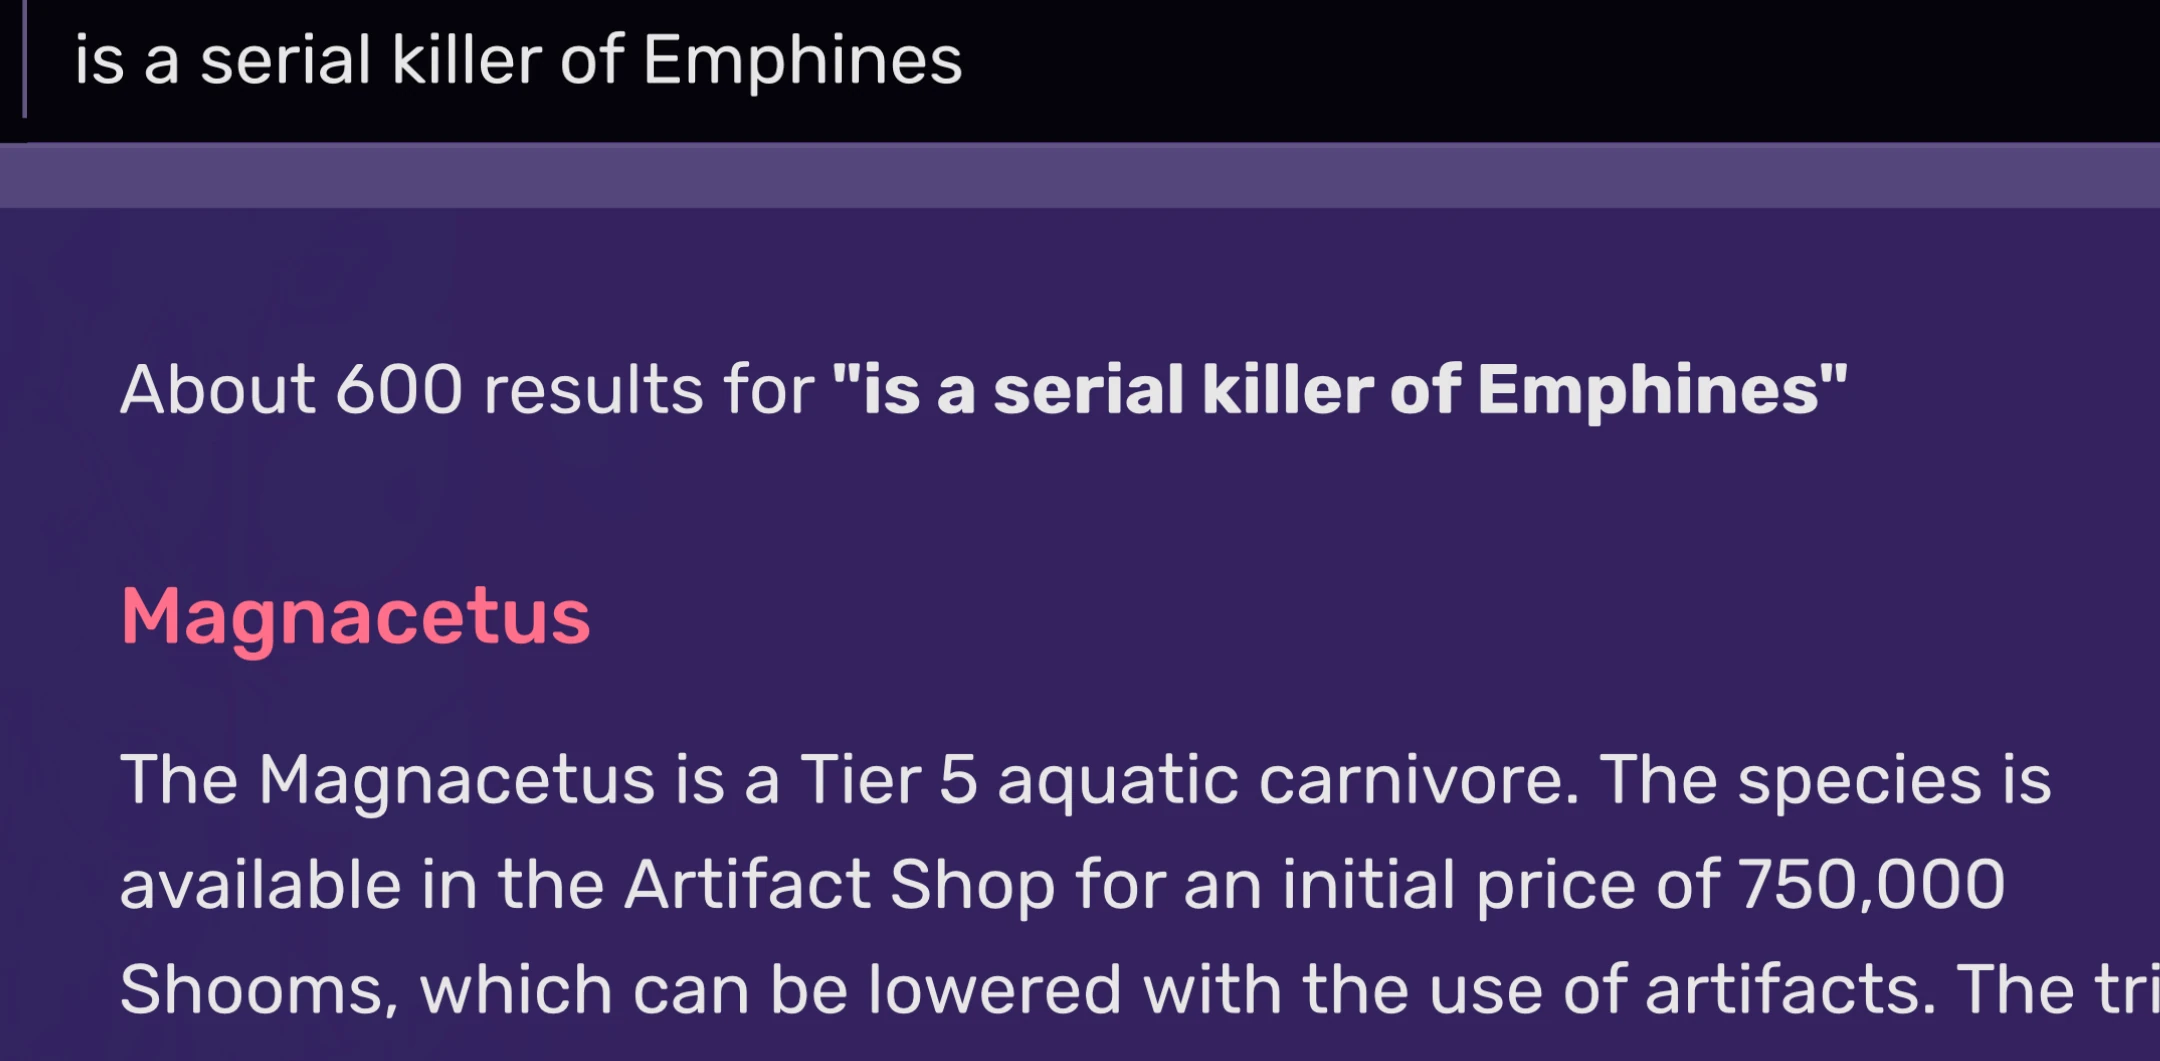Click the Magnacetus result description snippet
The image size is (2160, 1061).
1085,885
